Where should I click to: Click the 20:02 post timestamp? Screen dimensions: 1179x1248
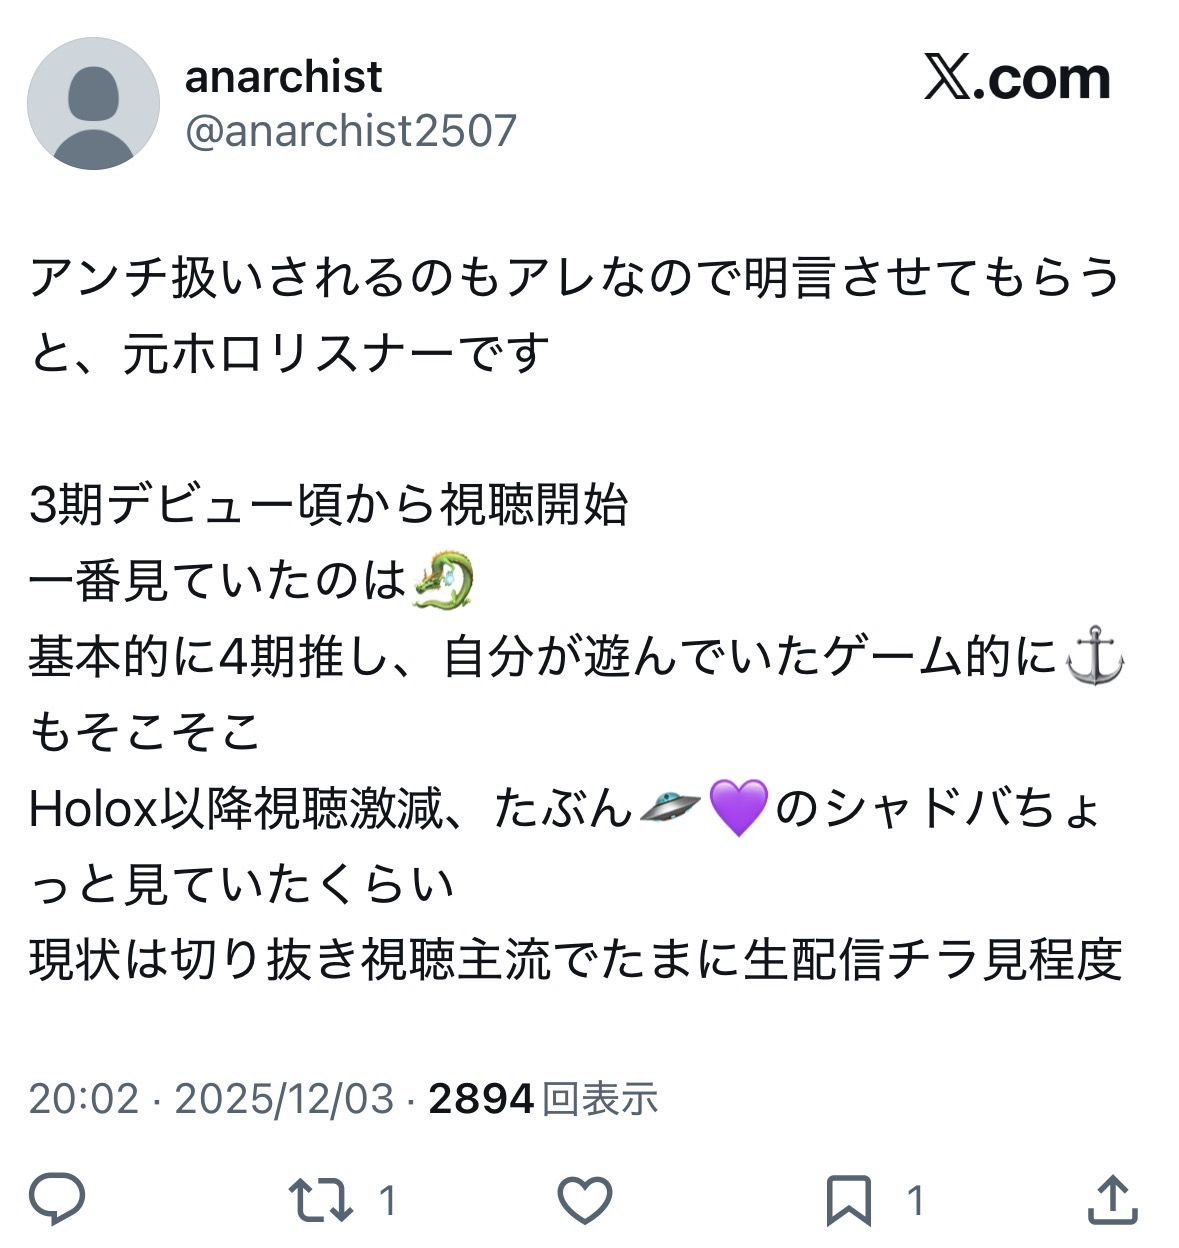(x=83, y=1099)
